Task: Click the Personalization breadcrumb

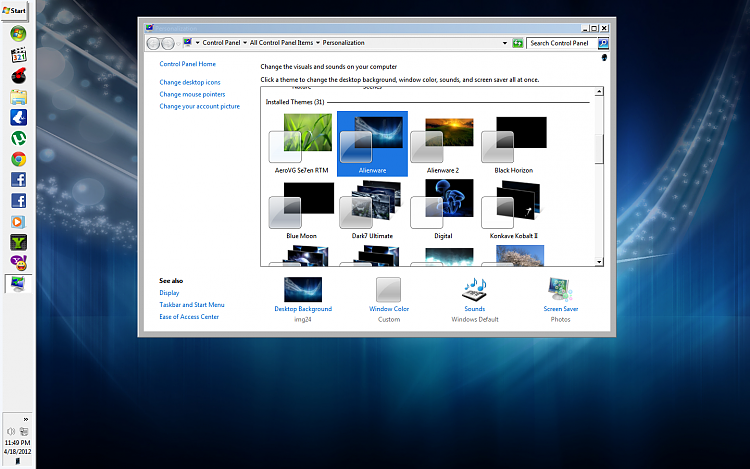Action: pyautogui.click(x=343, y=43)
